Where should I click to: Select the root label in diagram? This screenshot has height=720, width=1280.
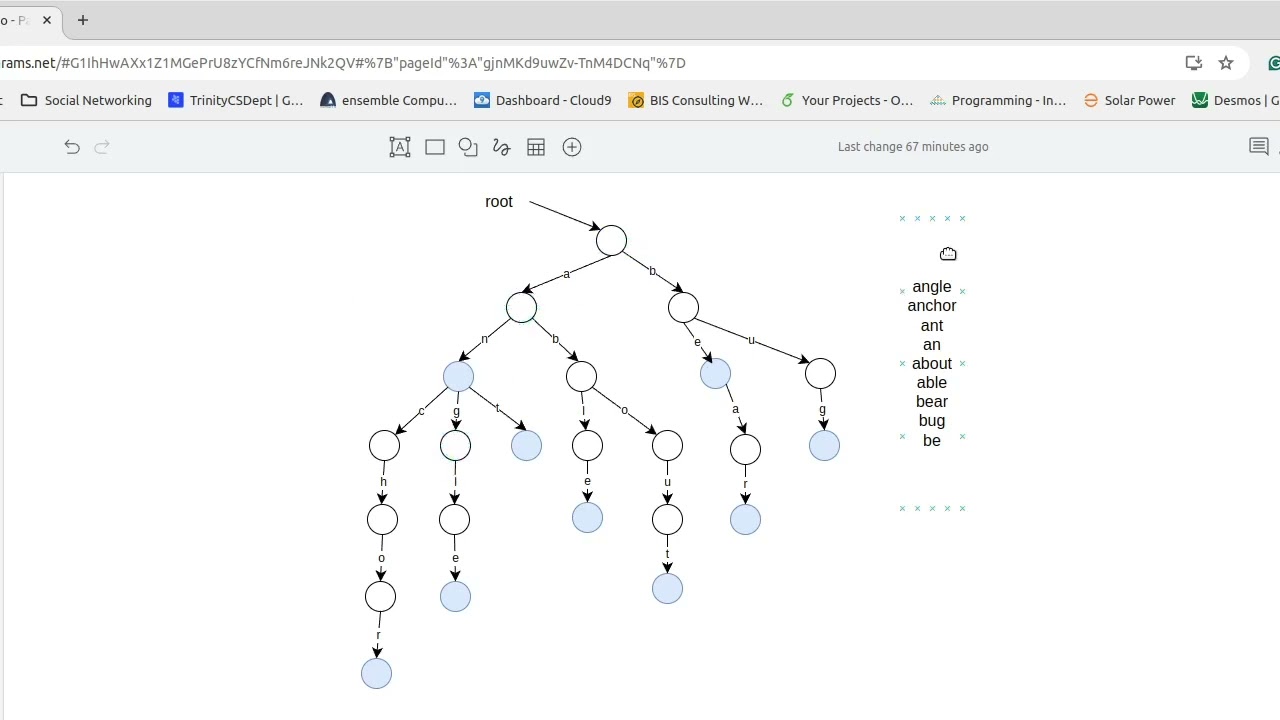(x=499, y=202)
